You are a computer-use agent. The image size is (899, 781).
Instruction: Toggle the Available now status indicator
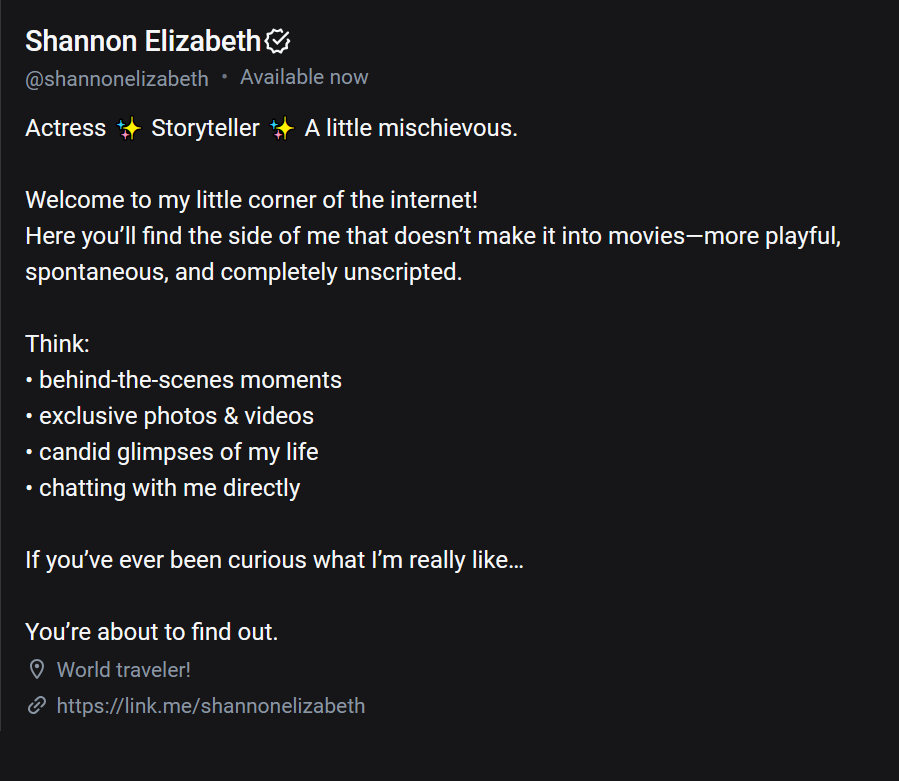(x=304, y=76)
